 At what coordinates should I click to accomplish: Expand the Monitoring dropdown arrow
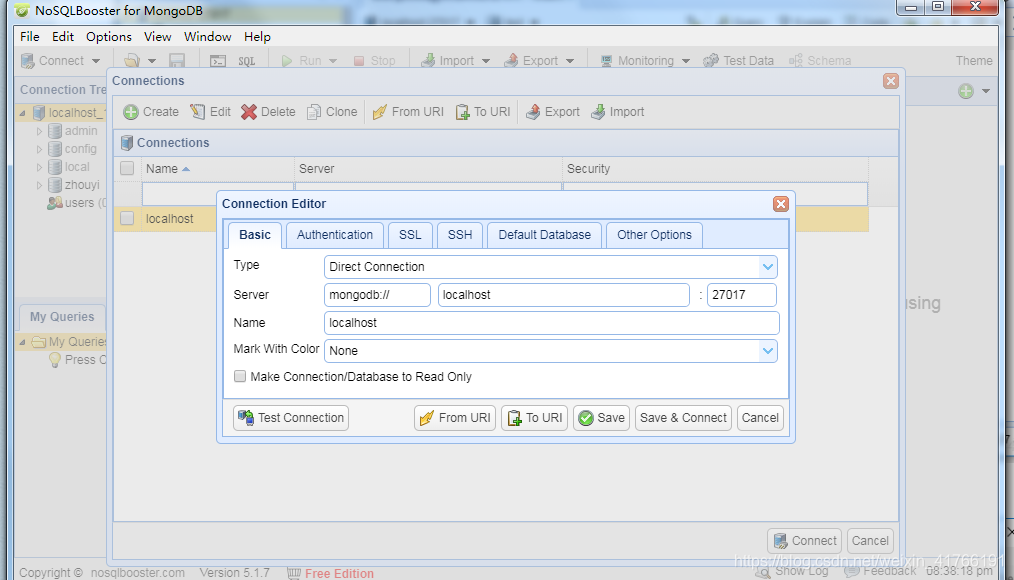685,61
